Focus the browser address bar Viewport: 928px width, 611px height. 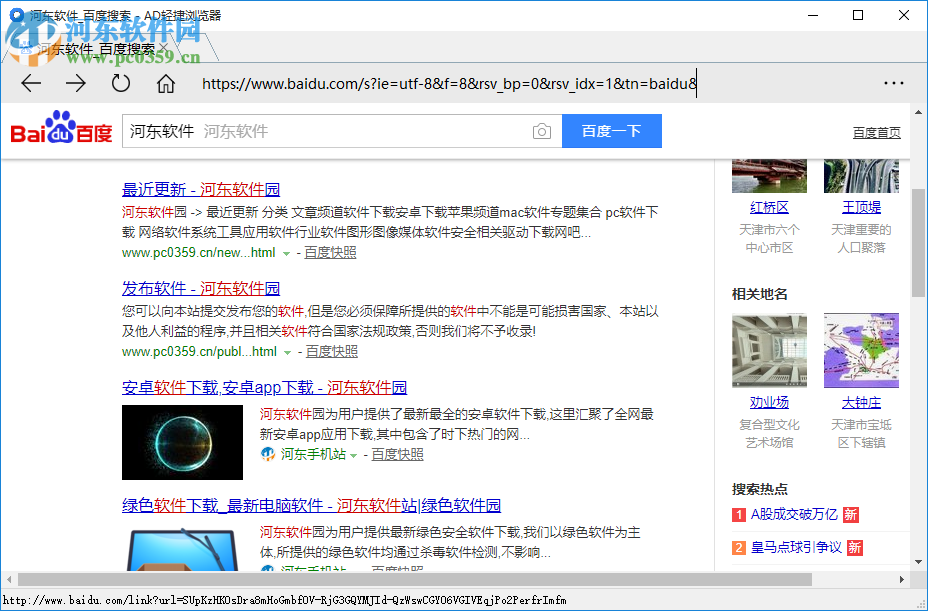450,83
